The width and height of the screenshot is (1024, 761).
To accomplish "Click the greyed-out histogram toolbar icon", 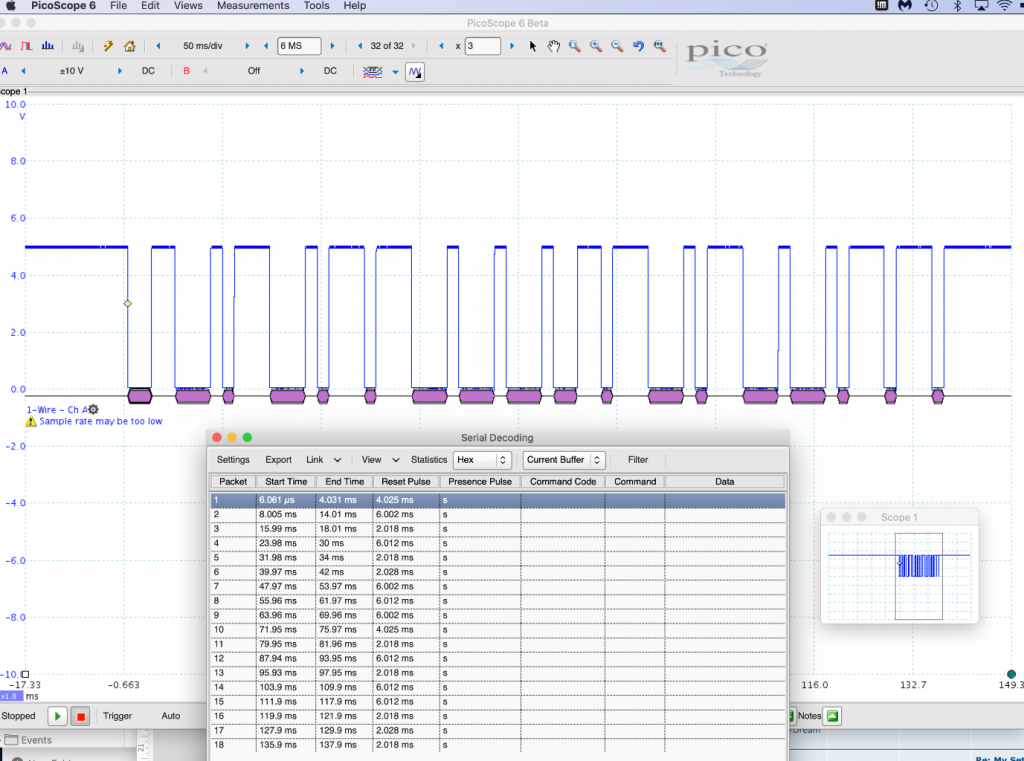I will coord(78,46).
